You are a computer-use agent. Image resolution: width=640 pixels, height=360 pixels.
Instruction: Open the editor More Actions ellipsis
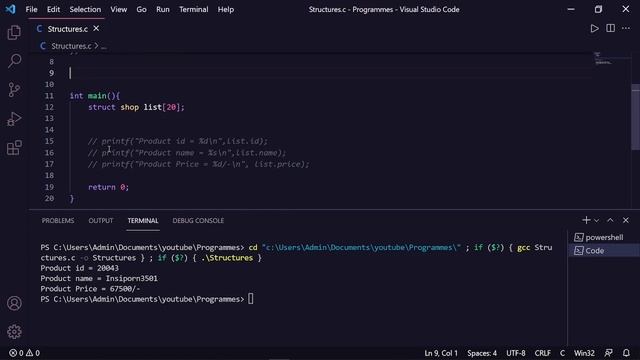[626, 28]
